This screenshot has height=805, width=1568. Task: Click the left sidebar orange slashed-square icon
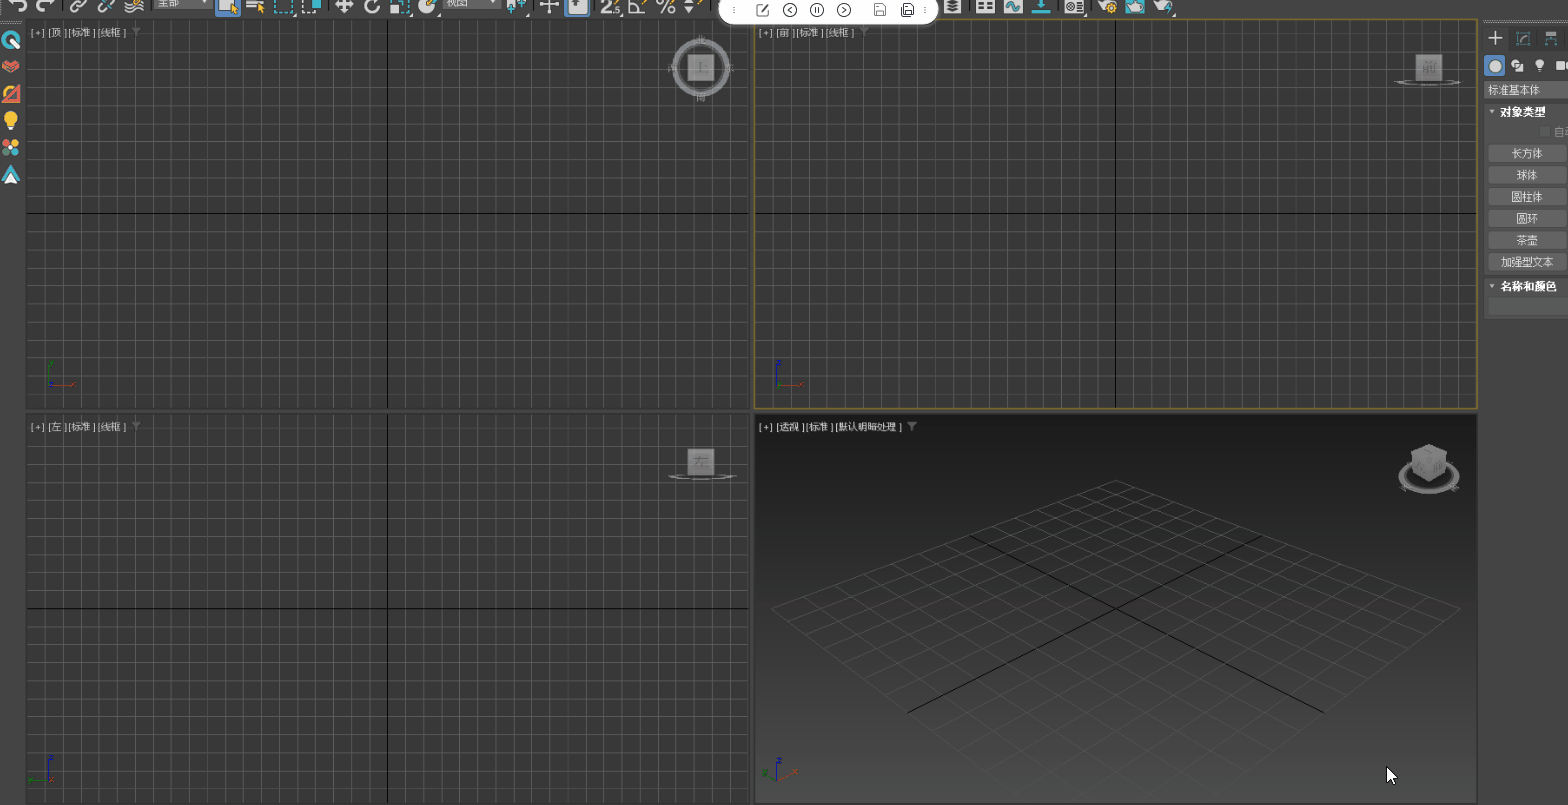pos(11,94)
